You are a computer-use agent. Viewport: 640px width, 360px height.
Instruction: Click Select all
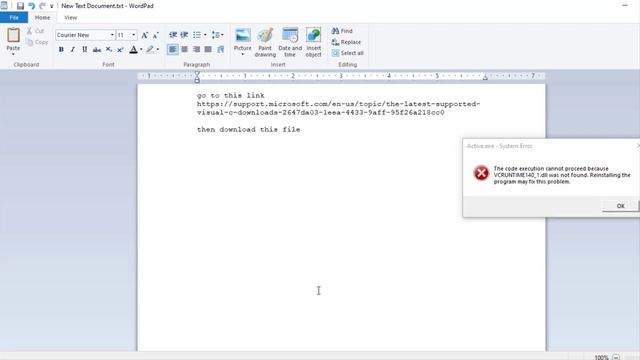tap(347, 53)
